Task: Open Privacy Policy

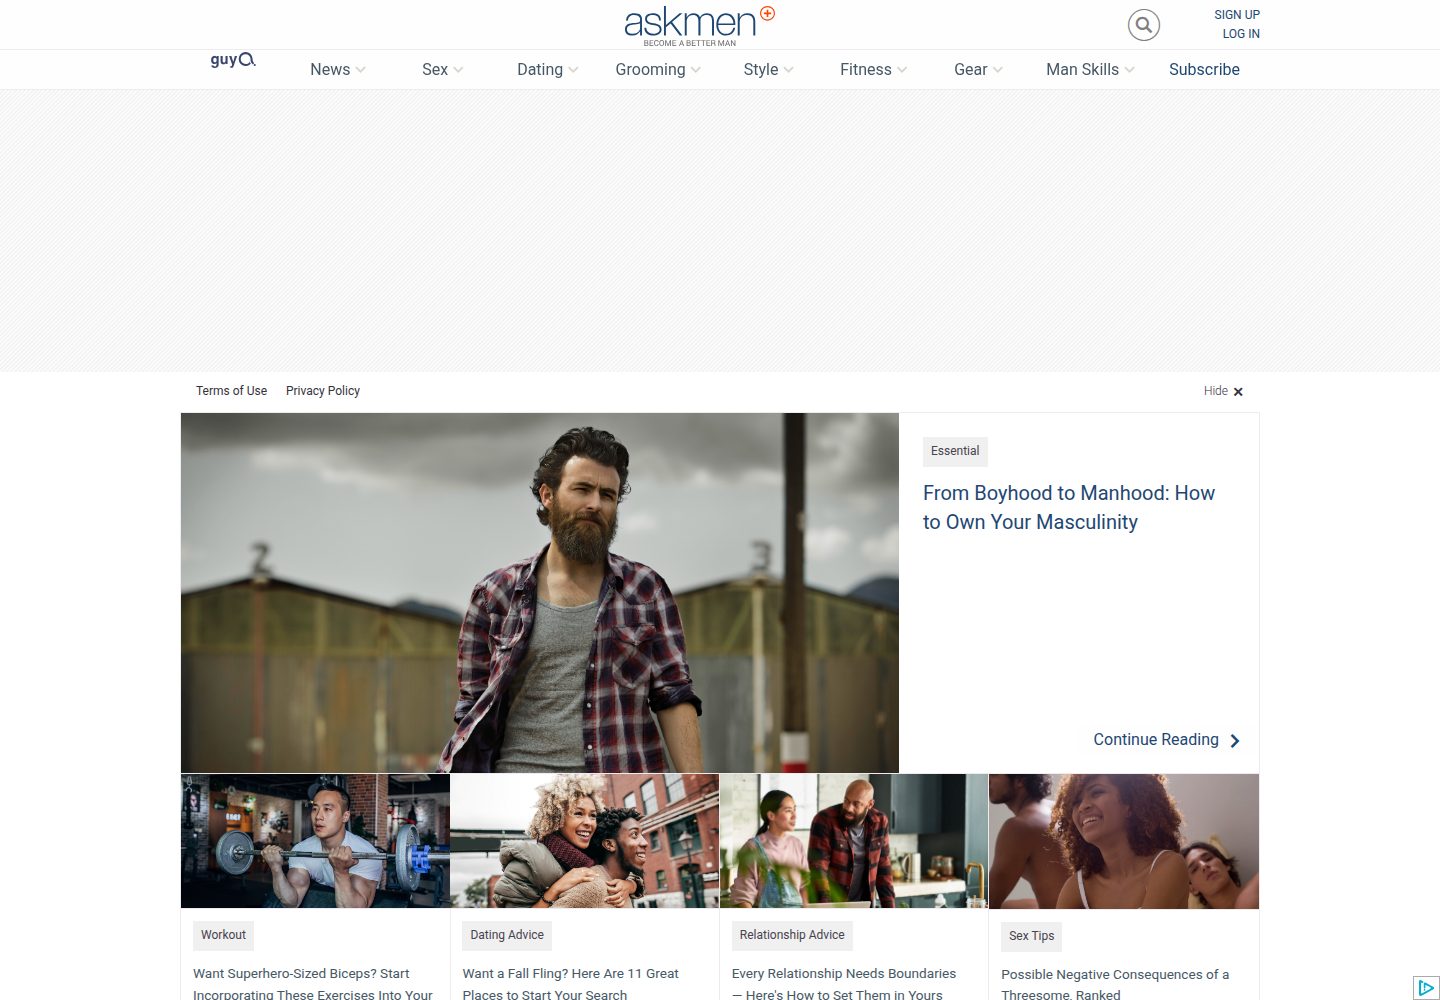Action: (x=323, y=391)
